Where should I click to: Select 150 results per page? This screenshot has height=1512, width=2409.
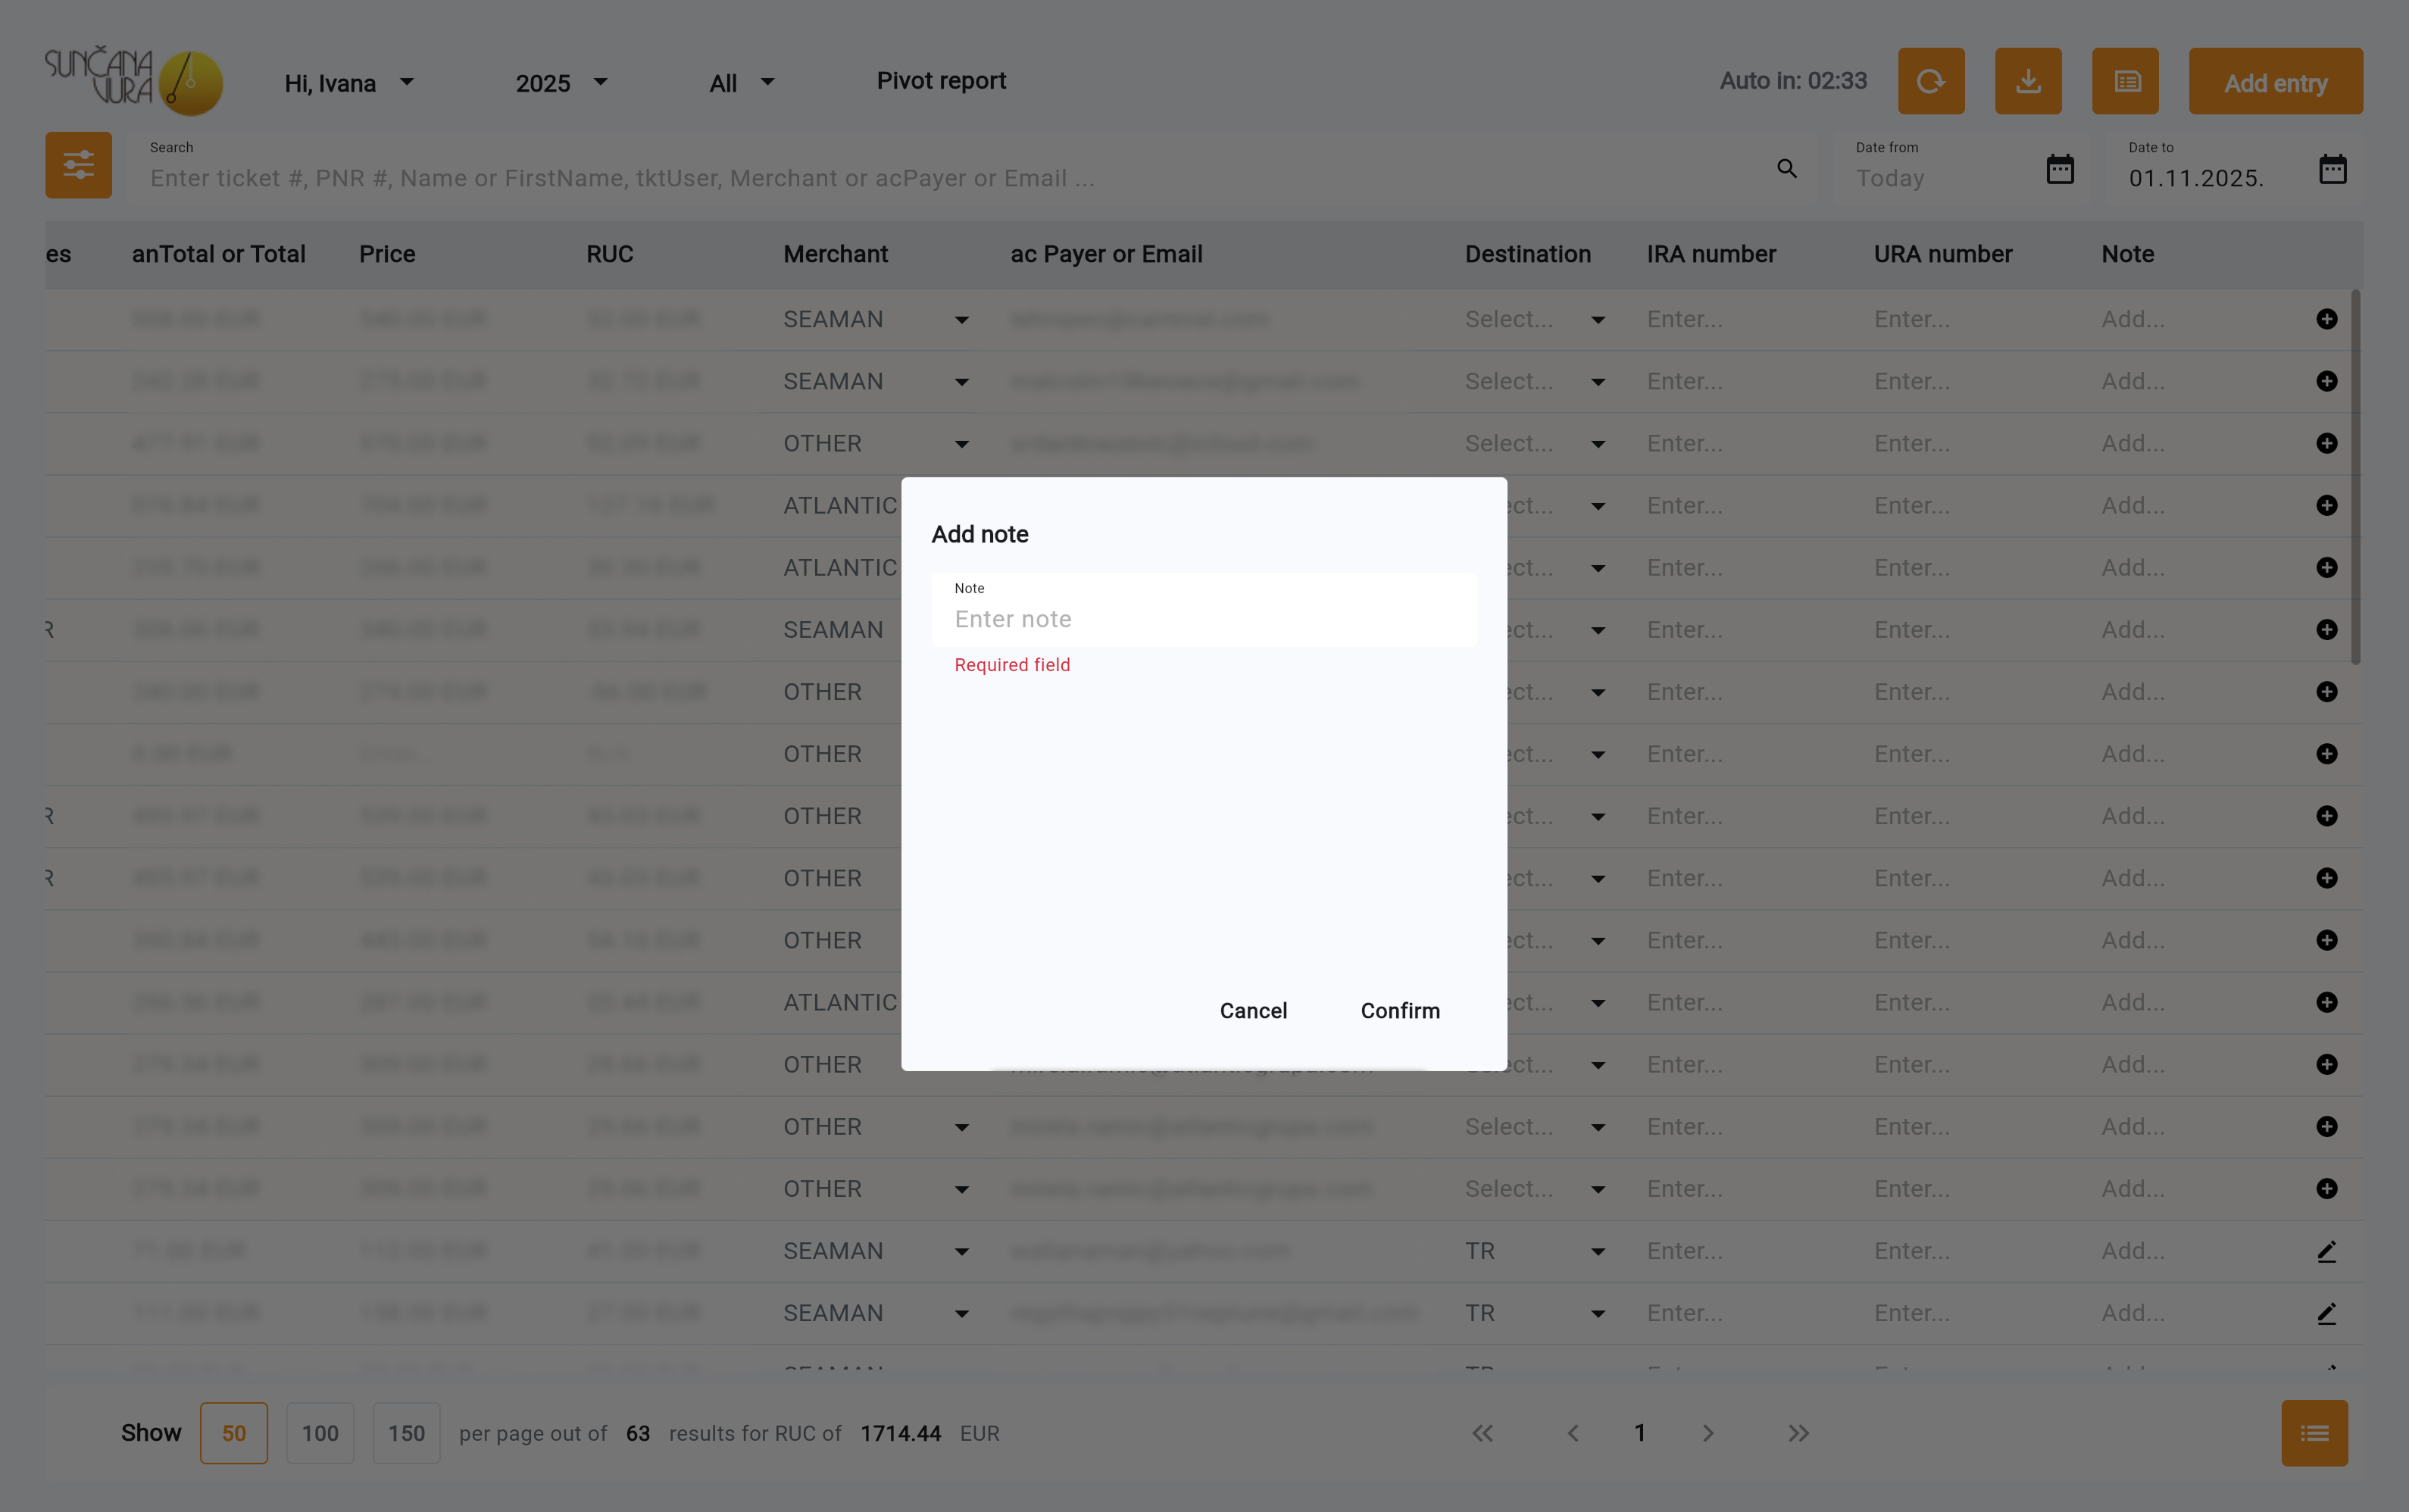click(406, 1433)
